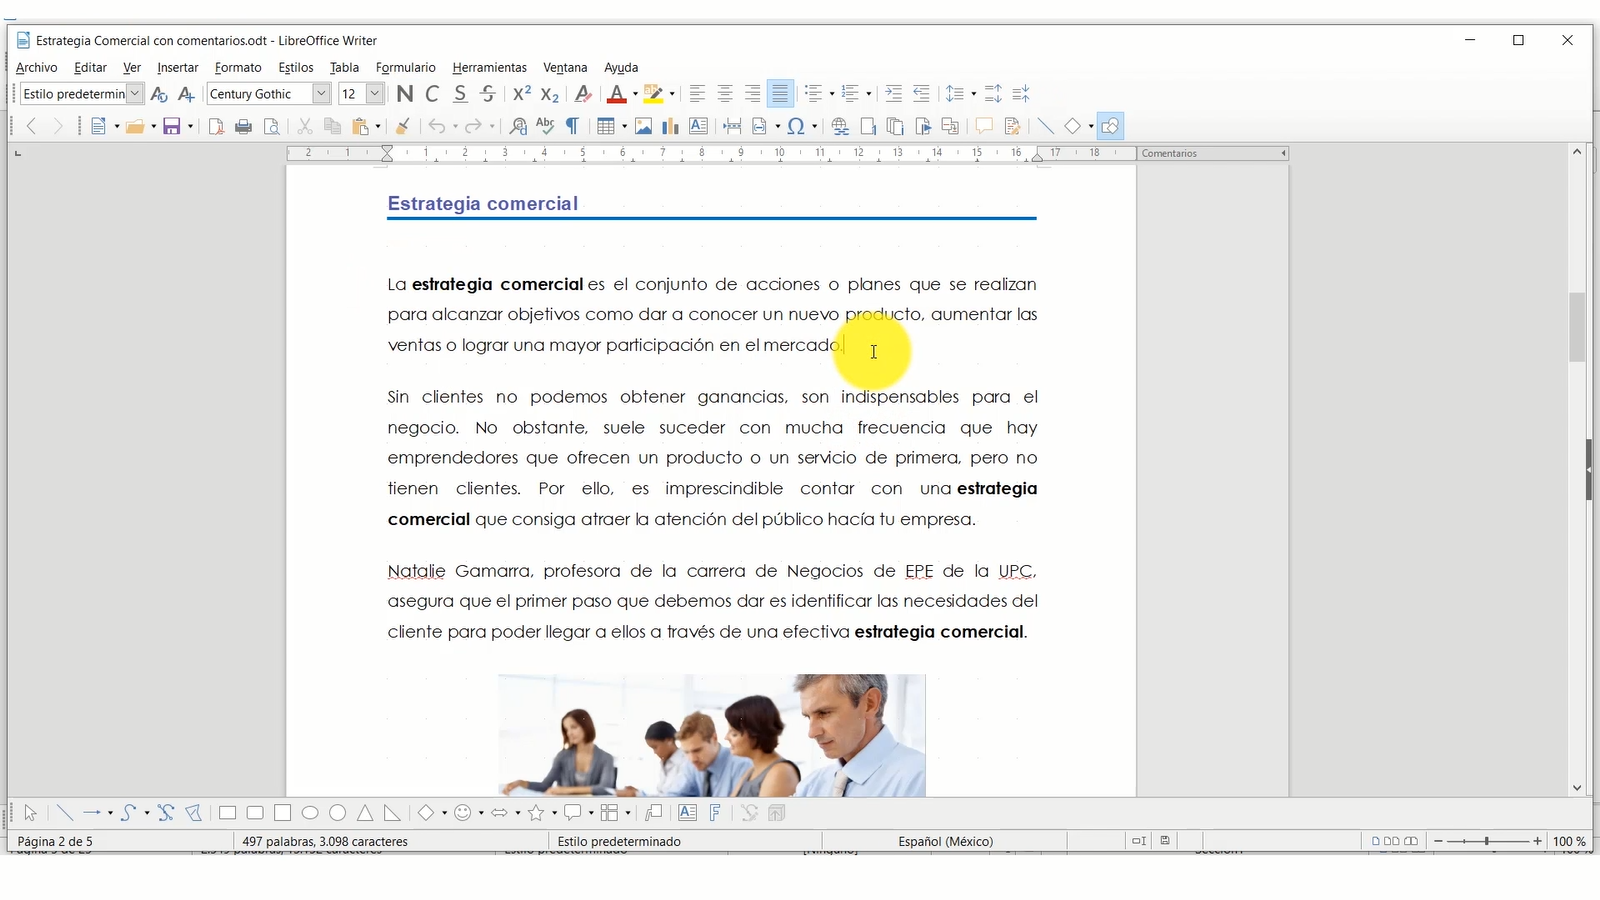Image resolution: width=1600 pixels, height=900 pixels.
Task: Open the Archivo menu
Action: pyautogui.click(x=37, y=67)
